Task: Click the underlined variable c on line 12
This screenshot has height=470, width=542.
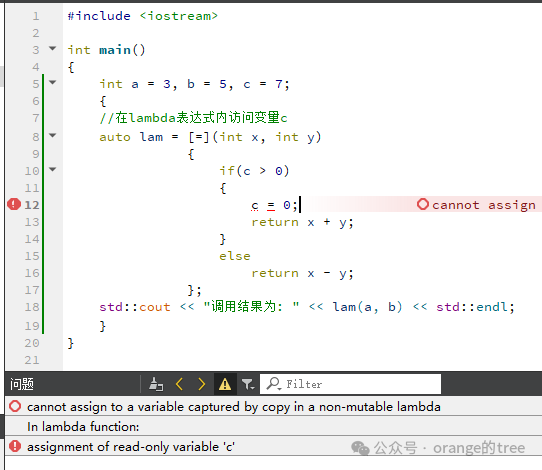Action: (x=255, y=205)
